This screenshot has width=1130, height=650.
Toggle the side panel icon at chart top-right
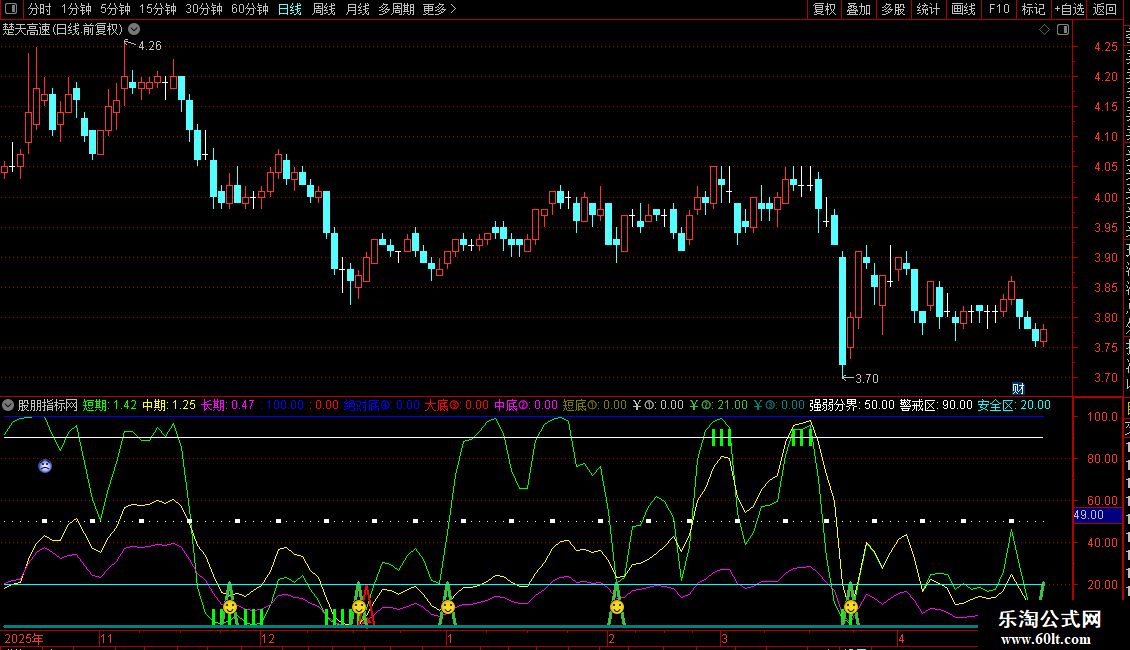[1063, 30]
